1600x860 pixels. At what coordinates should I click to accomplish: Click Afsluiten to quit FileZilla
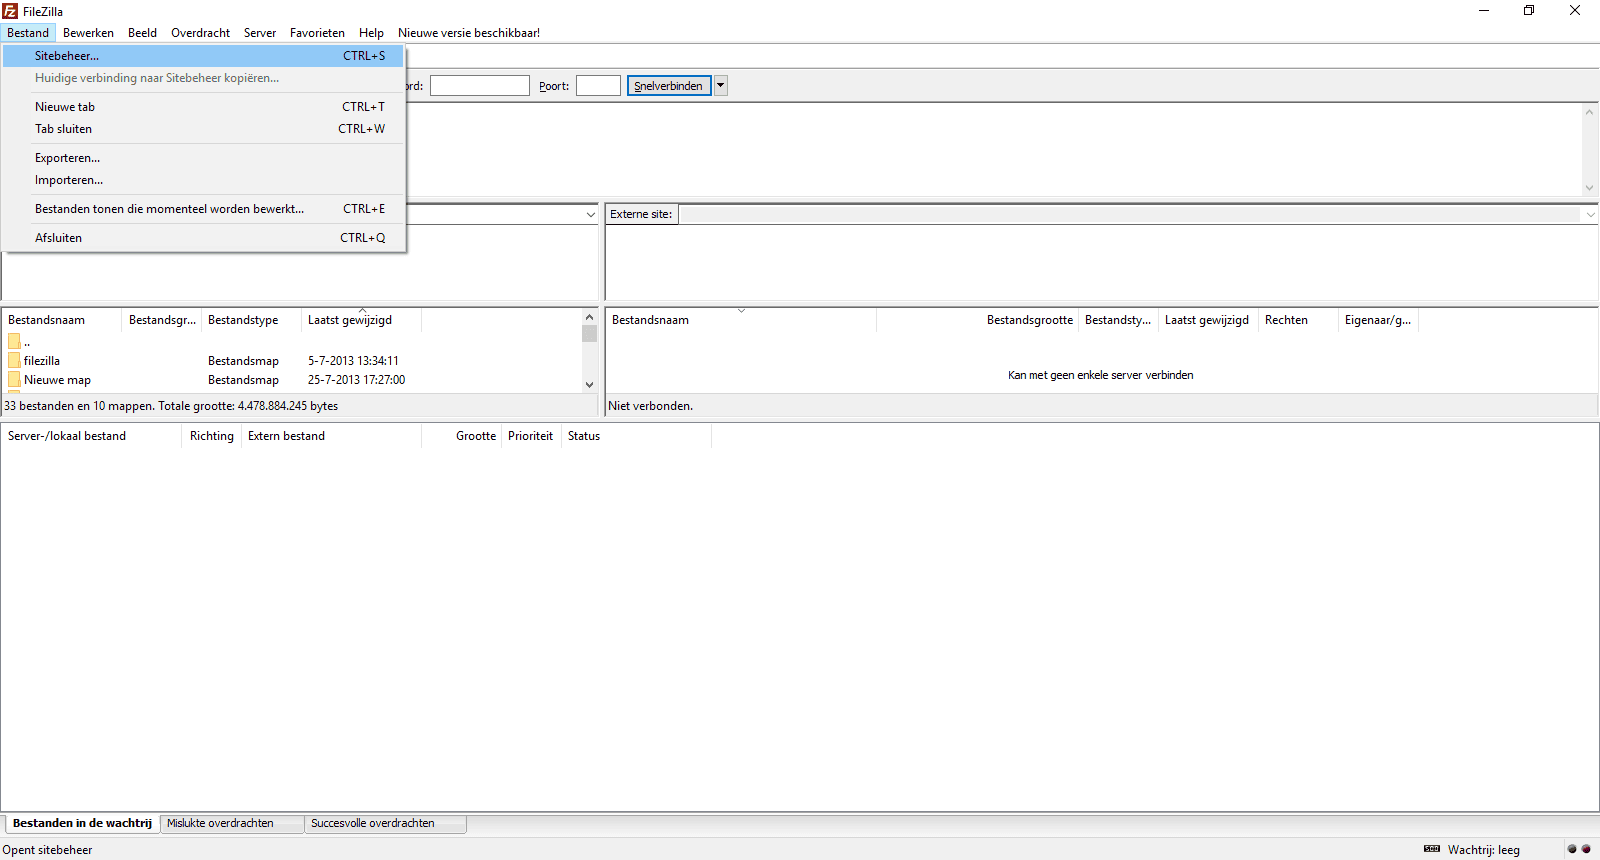pos(58,238)
